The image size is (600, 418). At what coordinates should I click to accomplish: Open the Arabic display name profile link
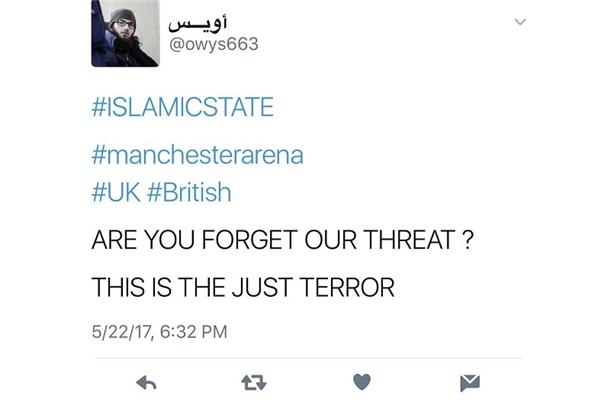(198, 23)
